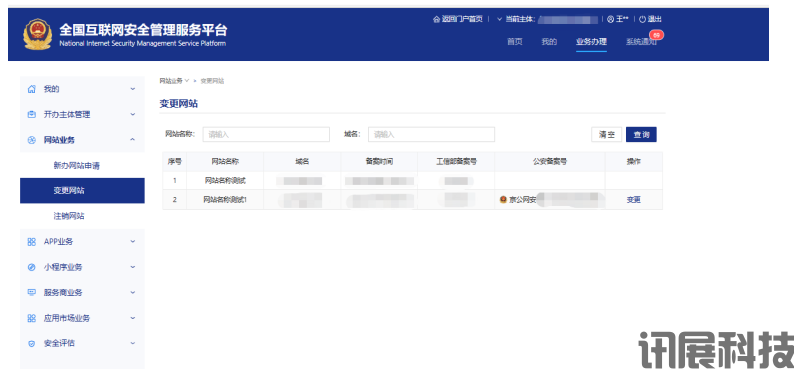The height and width of the screenshot is (369, 794).
Task: Expand 开办主体管理 section chevron
Action: pos(133,114)
